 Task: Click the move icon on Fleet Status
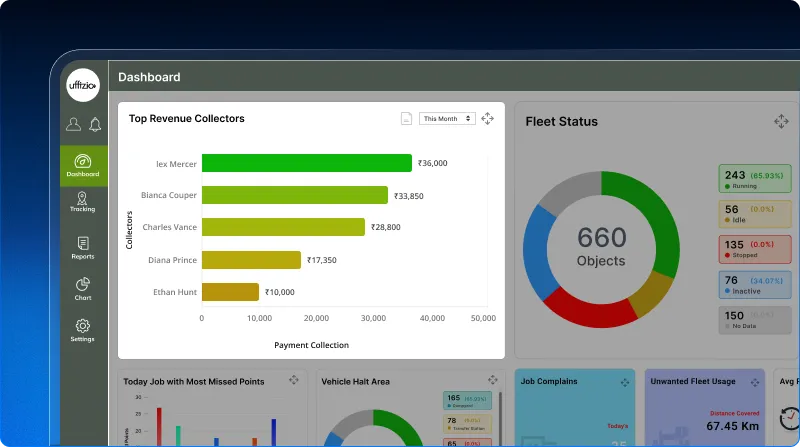point(781,121)
